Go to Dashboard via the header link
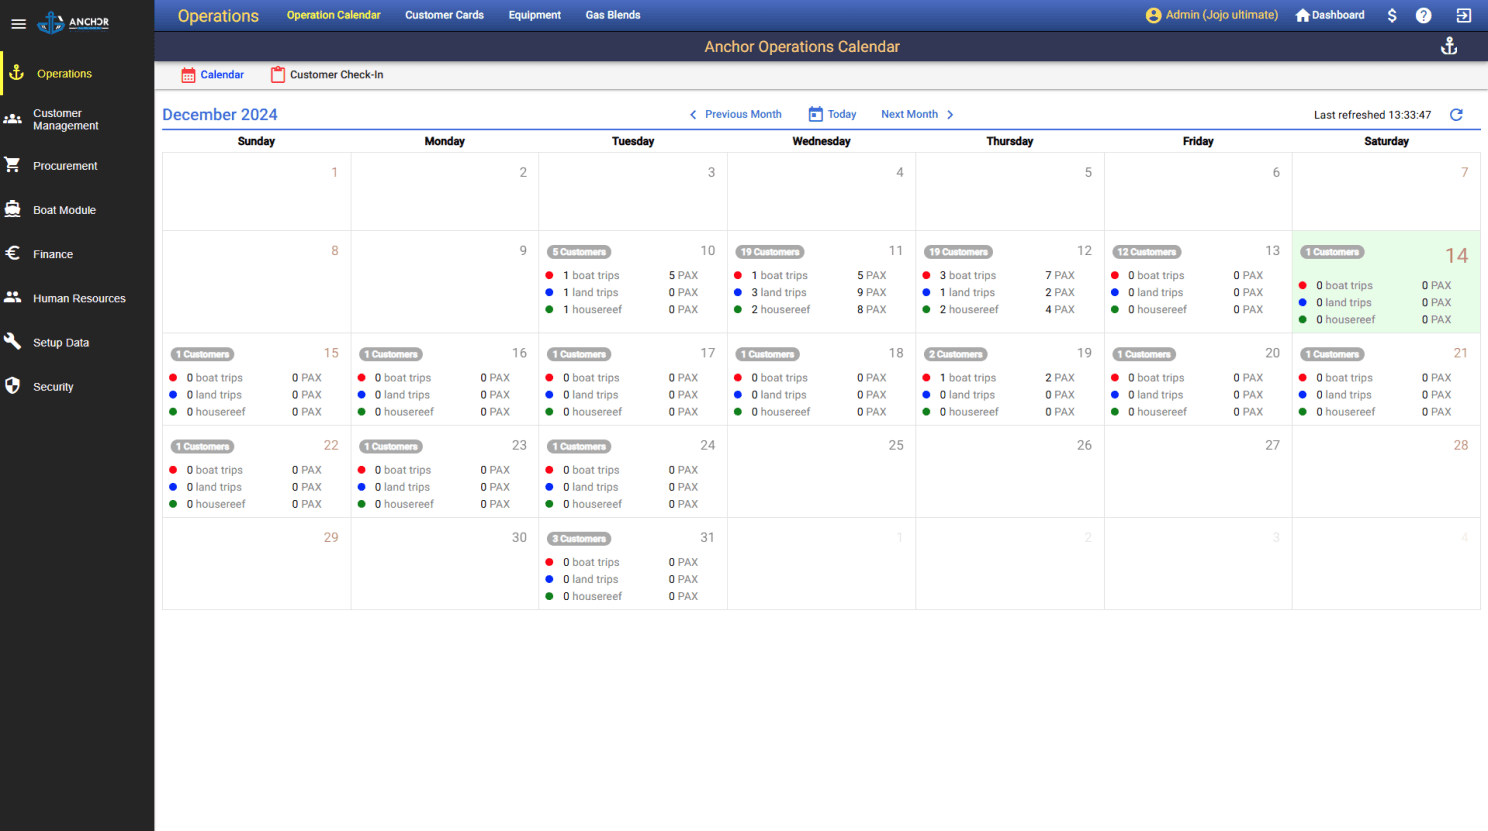Viewport: 1488px width, 831px height. (1329, 15)
